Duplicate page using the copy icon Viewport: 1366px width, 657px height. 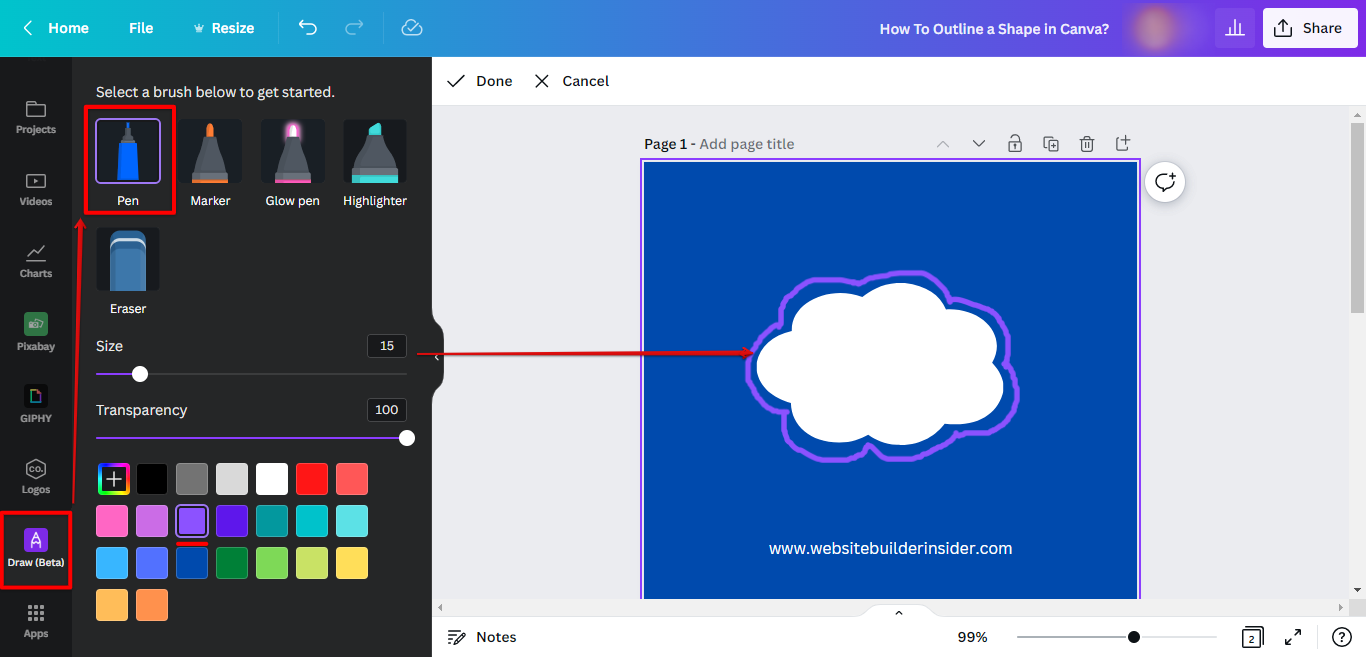pyautogui.click(x=1051, y=144)
